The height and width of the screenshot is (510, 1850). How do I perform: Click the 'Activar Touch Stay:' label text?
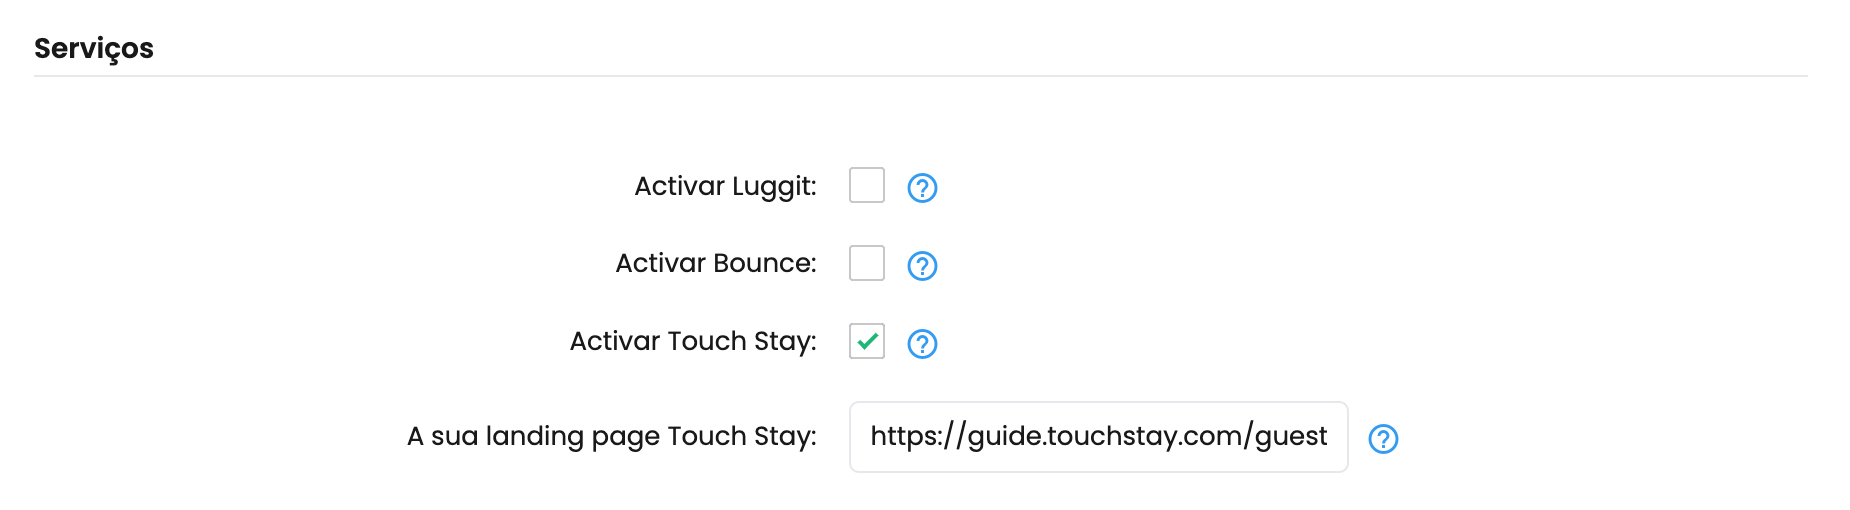693,342
